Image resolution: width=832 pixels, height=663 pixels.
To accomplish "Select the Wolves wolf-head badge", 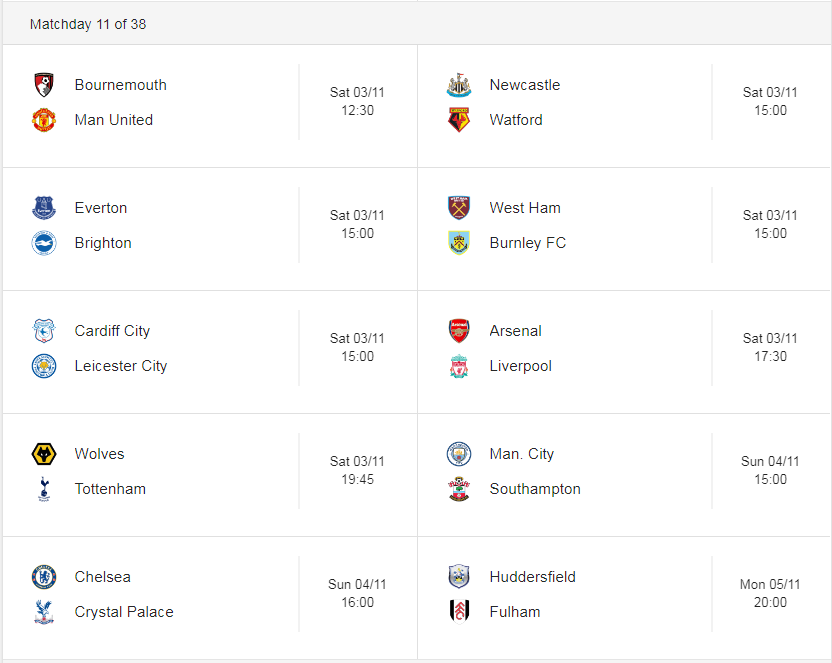I will [44, 454].
